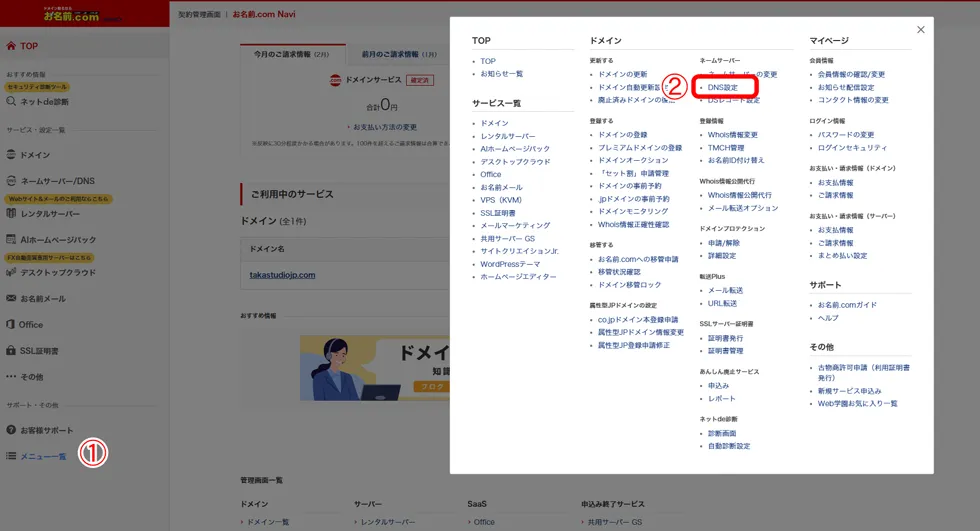Open the URL転送 link

click(x=722, y=304)
